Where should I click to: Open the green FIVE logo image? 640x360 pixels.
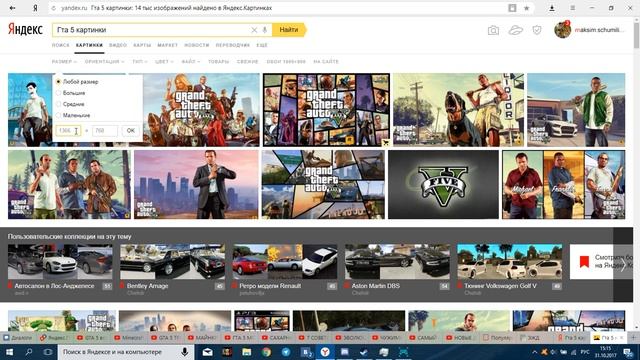pyautogui.click(x=443, y=184)
